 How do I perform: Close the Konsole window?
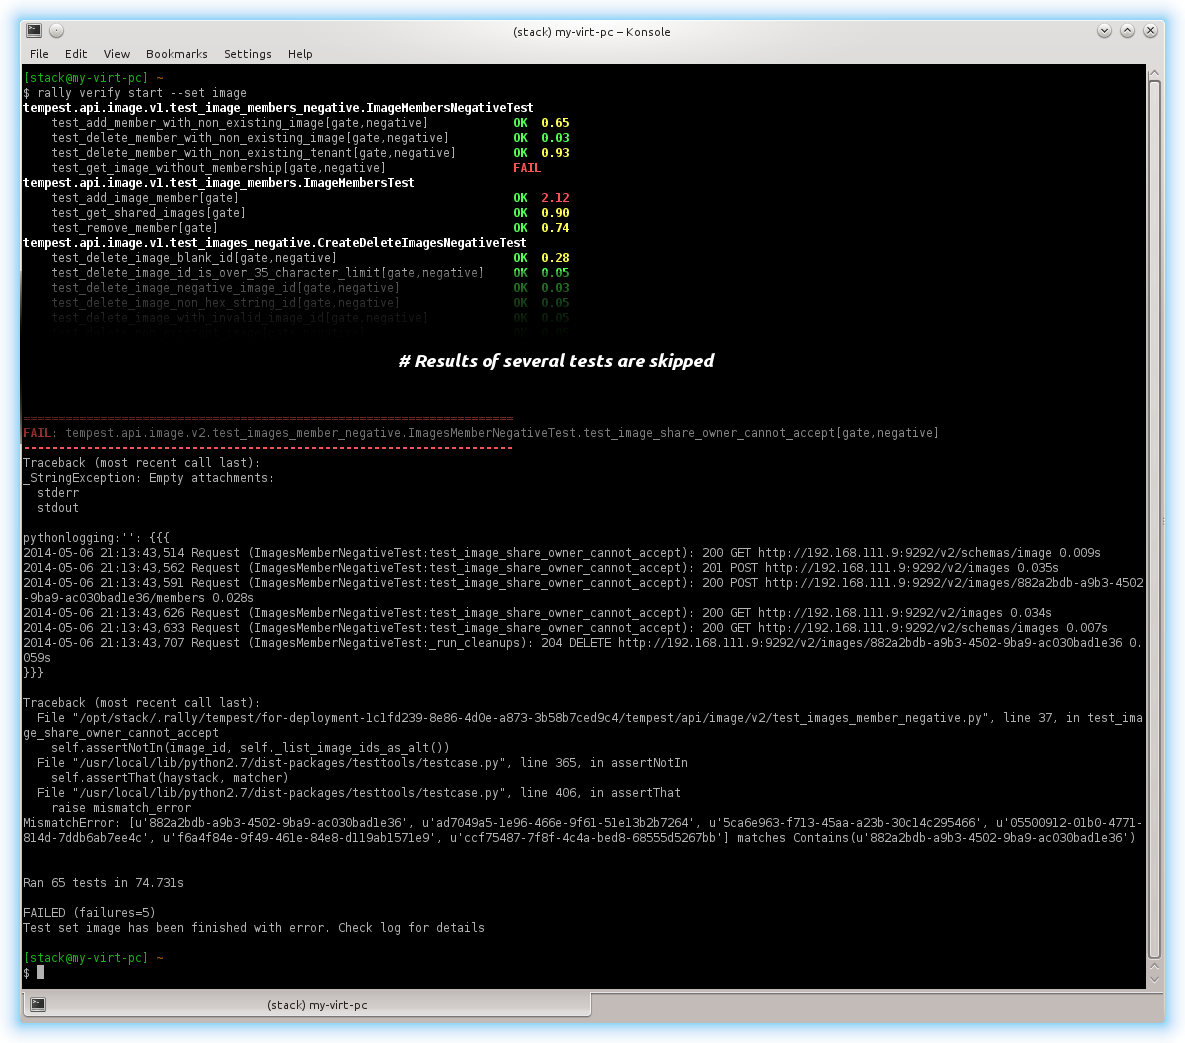pos(1150,30)
